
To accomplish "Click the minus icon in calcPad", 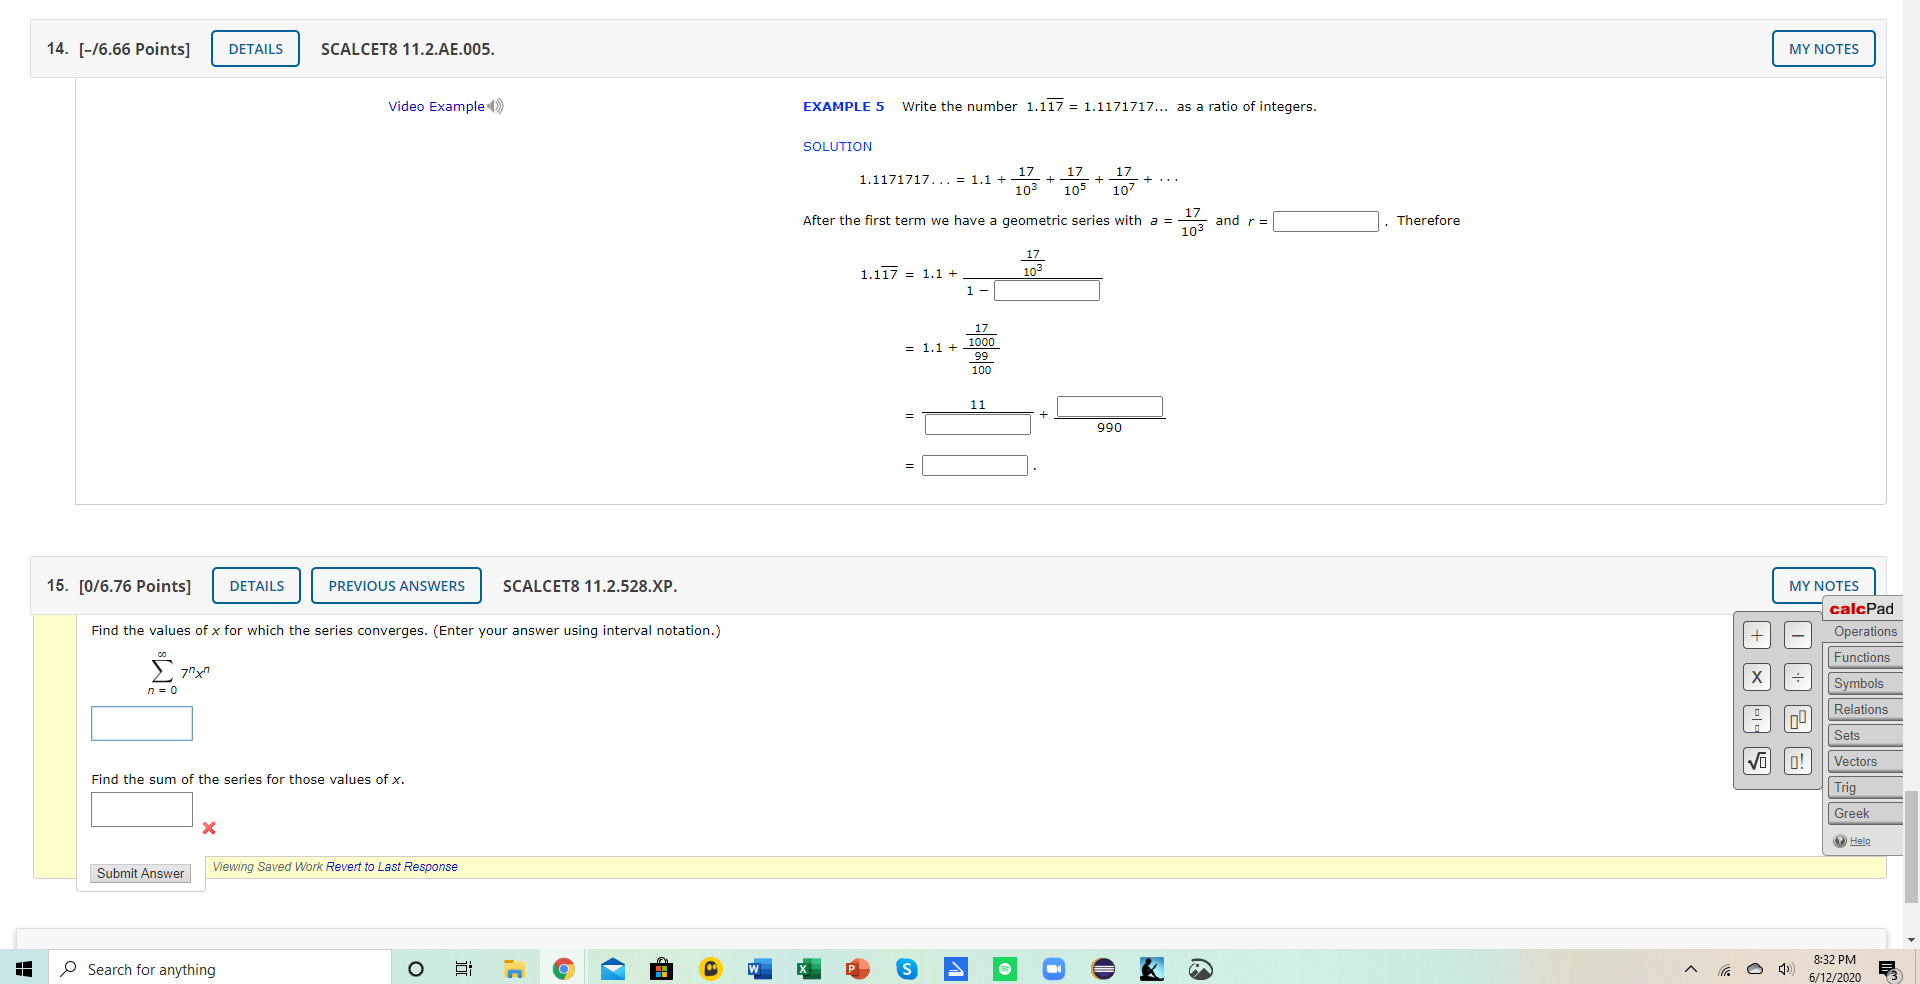I will (x=1798, y=635).
